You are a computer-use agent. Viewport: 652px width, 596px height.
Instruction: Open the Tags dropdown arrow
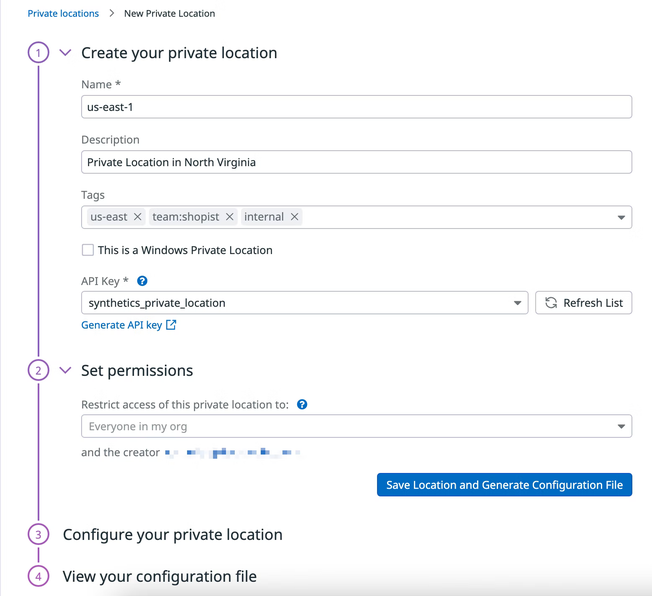(x=621, y=217)
